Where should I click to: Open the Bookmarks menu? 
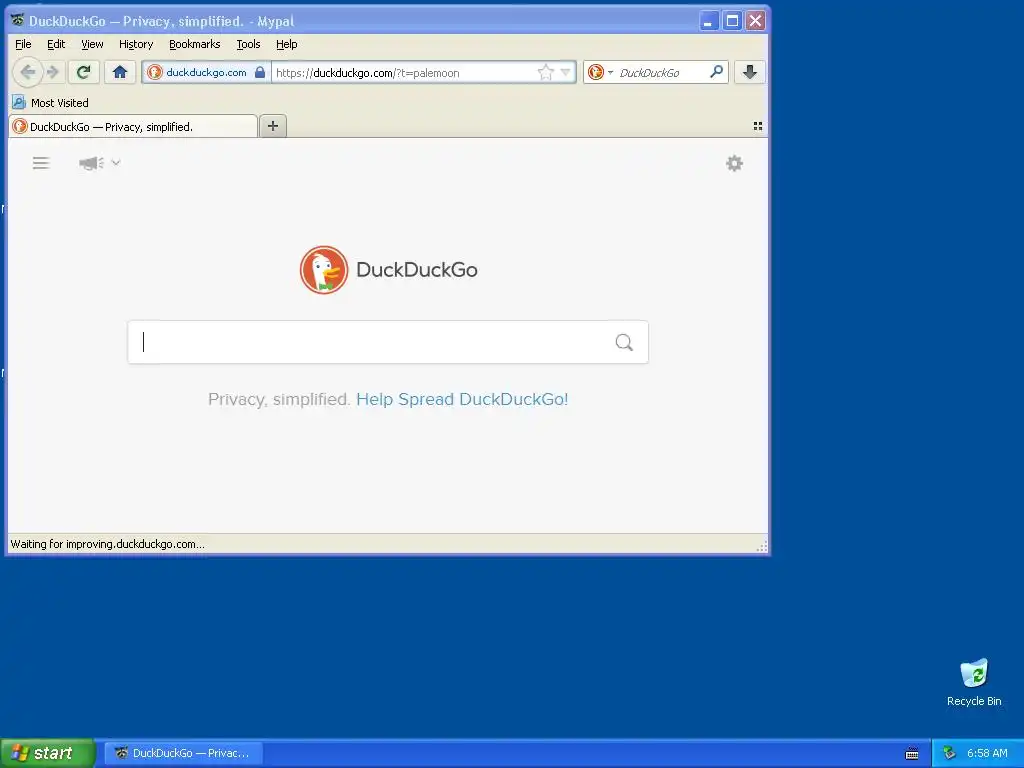195,44
